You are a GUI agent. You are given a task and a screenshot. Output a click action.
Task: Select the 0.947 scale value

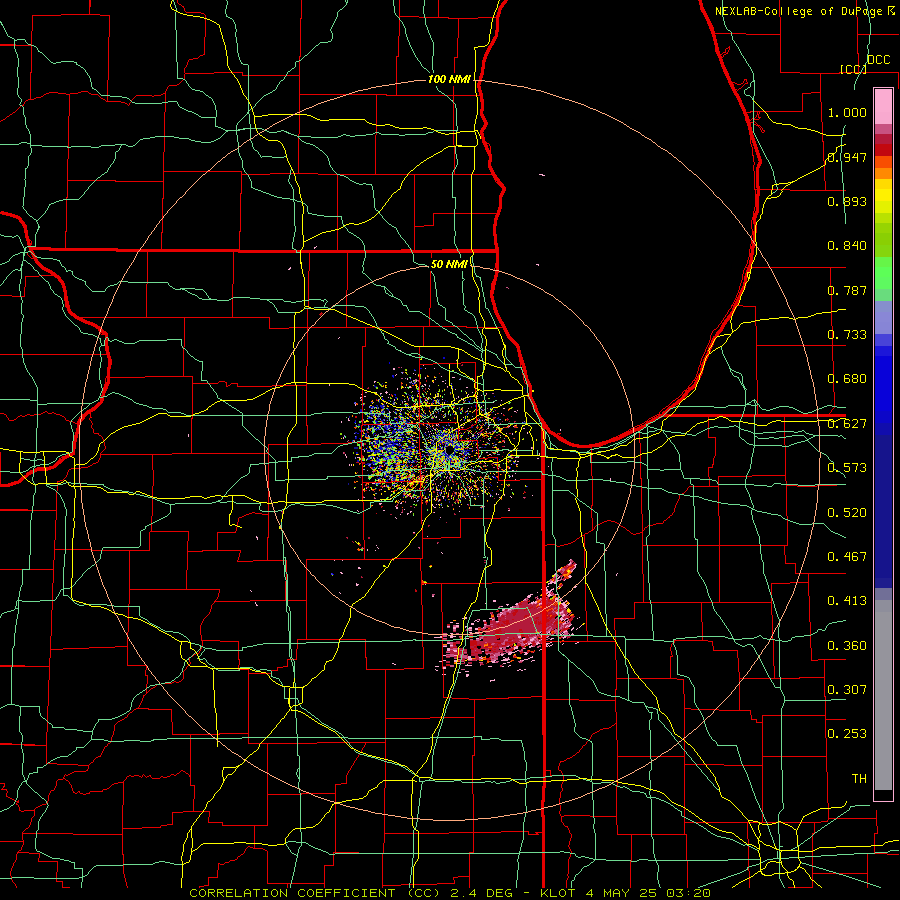coord(847,157)
